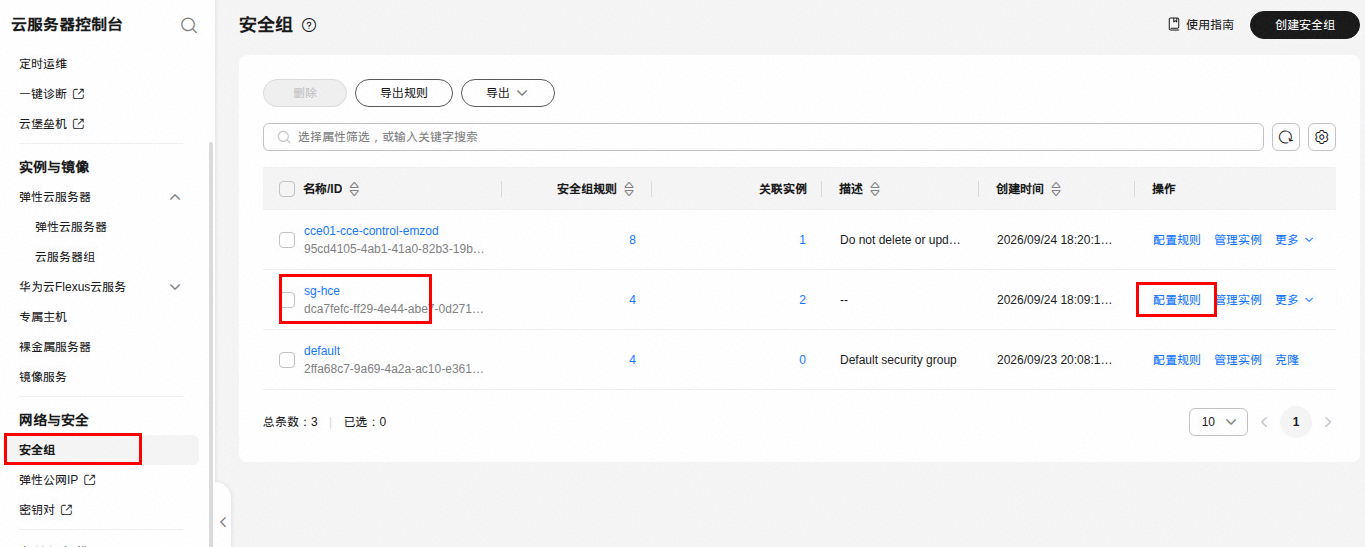Select the 'Default security group' description text
Viewport: 1365px width, 547px height.
click(898, 360)
